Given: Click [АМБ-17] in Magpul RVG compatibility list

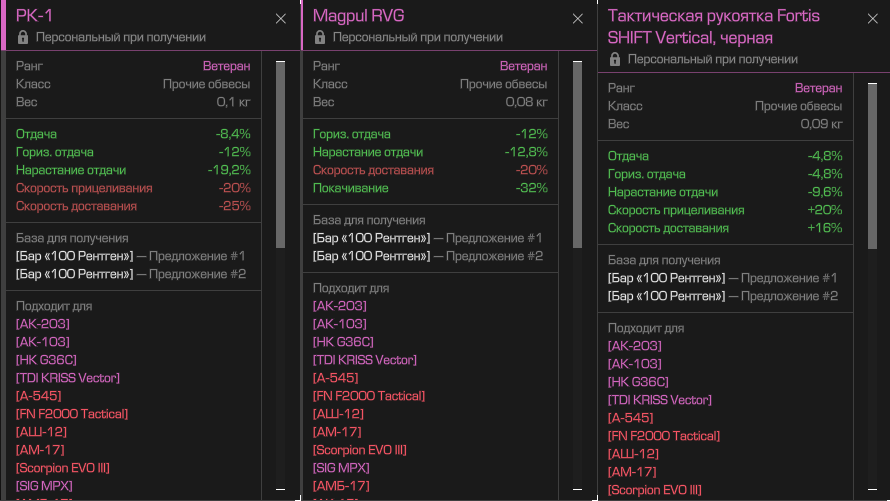Looking at the screenshot, I should [x=341, y=486].
